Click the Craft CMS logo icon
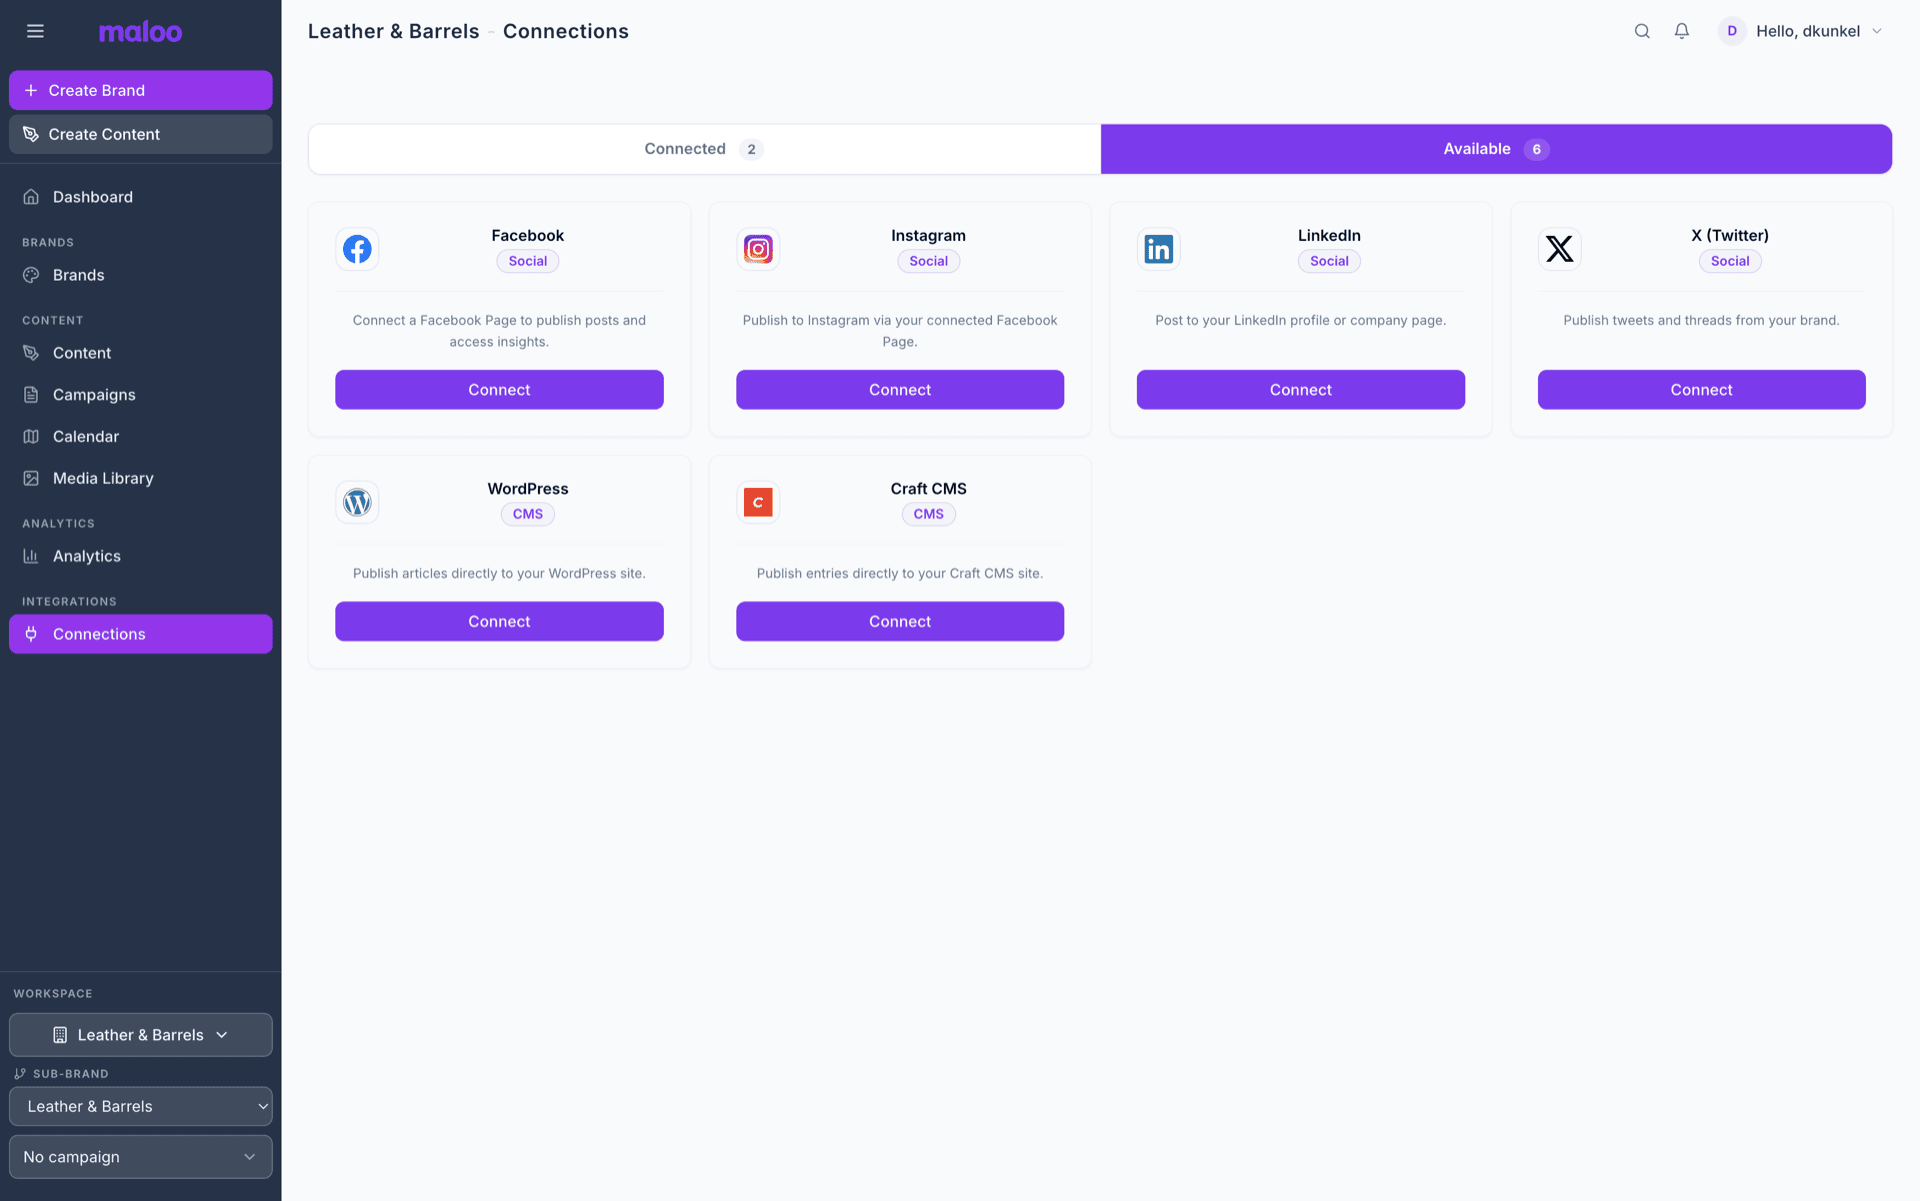This screenshot has height=1201, width=1920. pyautogui.click(x=758, y=502)
